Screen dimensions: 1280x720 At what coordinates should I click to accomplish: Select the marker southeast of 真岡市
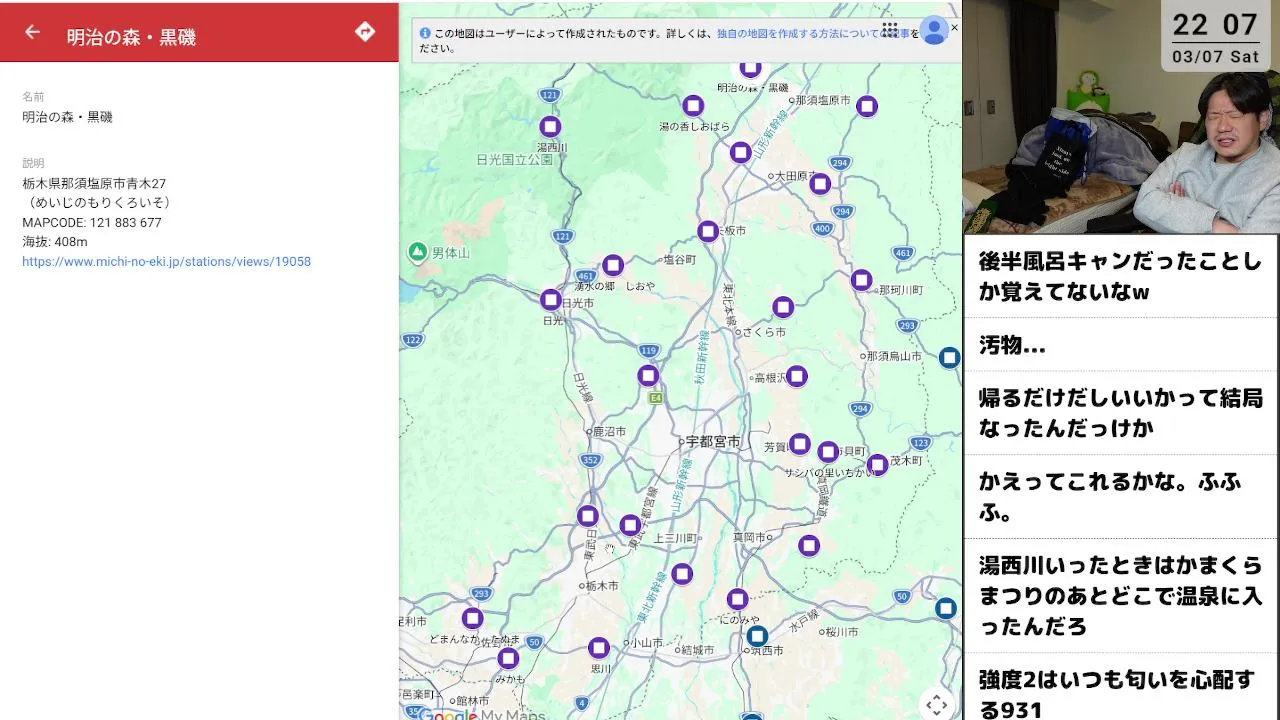pyautogui.click(x=809, y=546)
